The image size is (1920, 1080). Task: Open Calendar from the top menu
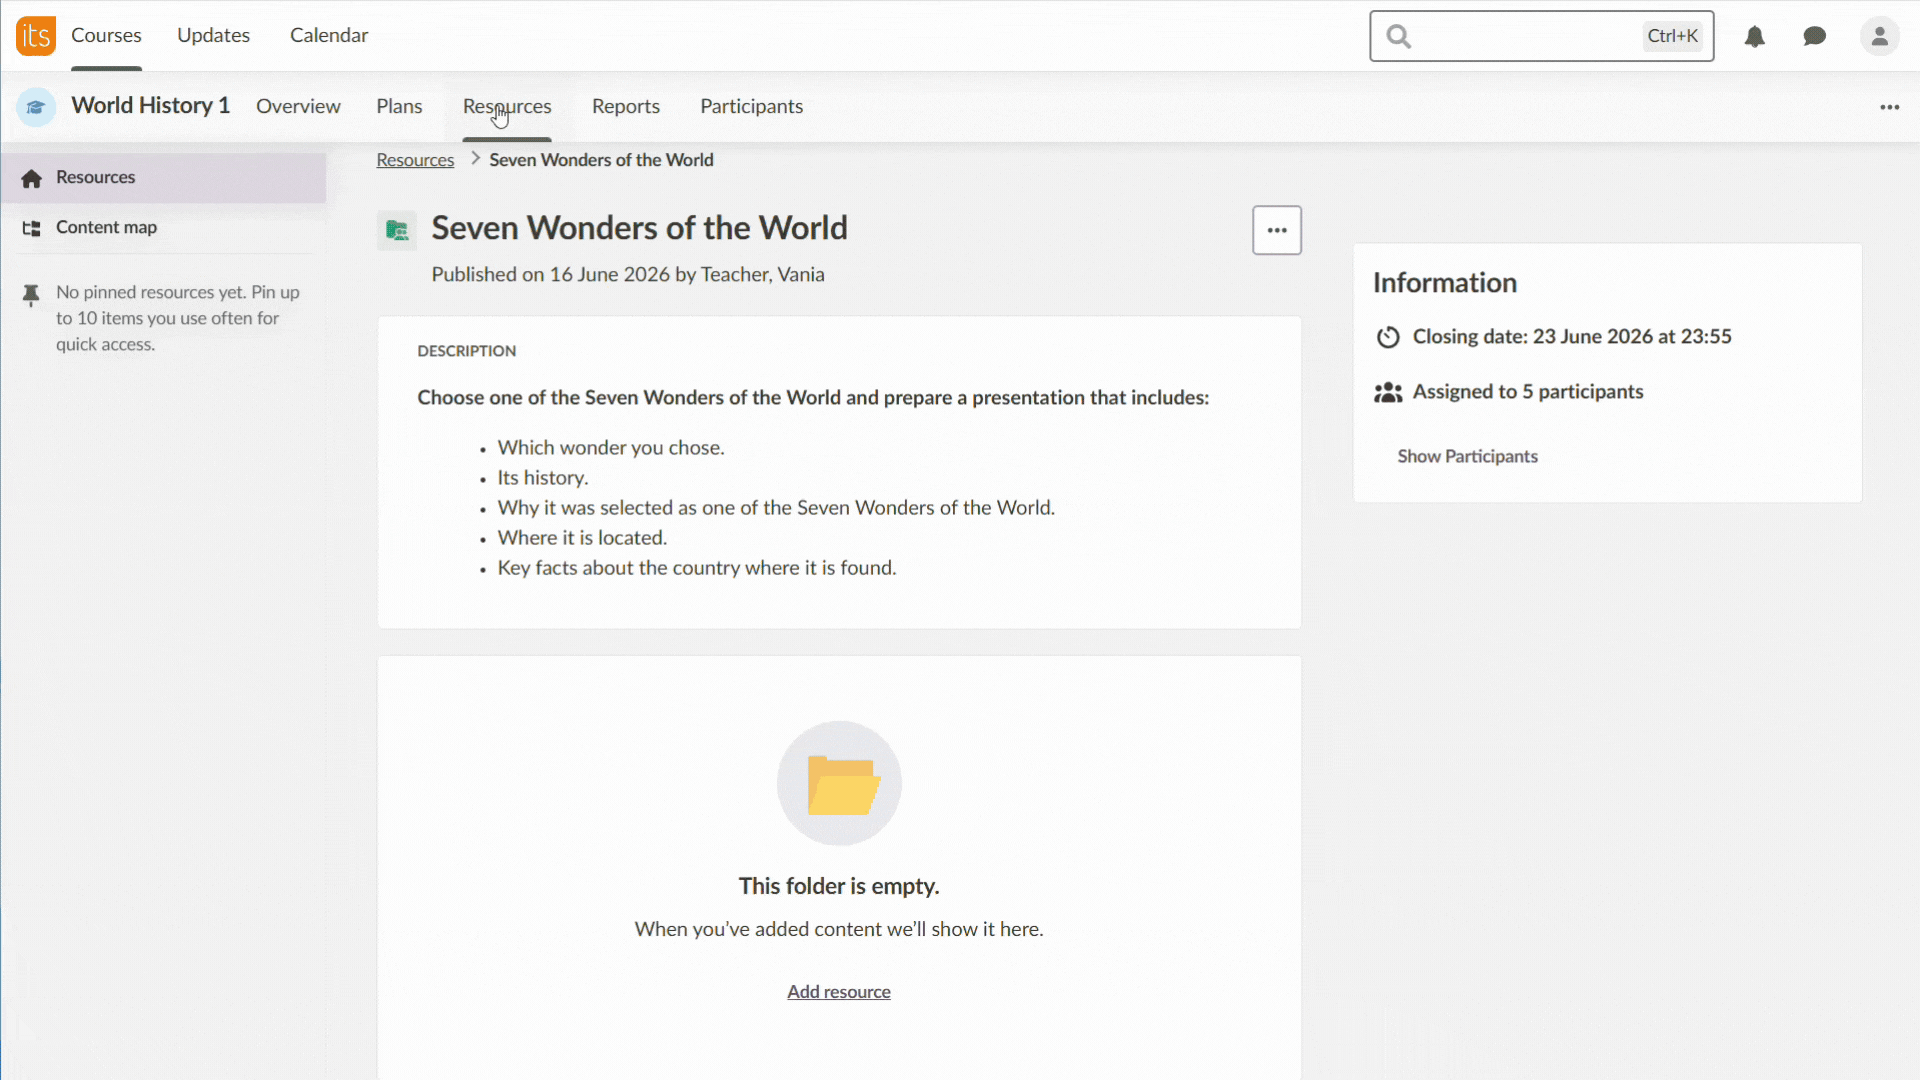[329, 35]
